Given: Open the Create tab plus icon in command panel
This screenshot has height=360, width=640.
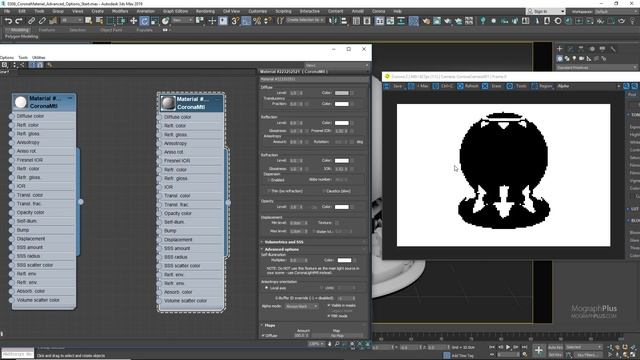Looking at the screenshot, I should (x=560, y=49).
